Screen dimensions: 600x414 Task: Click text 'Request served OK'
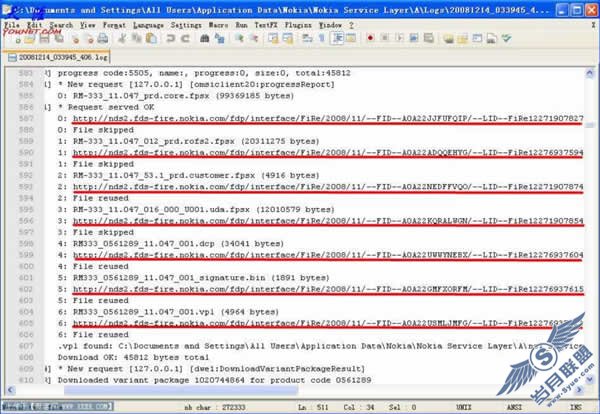pyautogui.click(x=111, y=107)
